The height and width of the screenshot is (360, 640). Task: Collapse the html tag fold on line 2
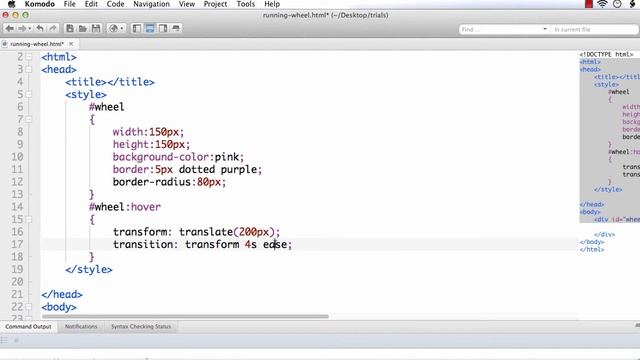pos(29,57)
